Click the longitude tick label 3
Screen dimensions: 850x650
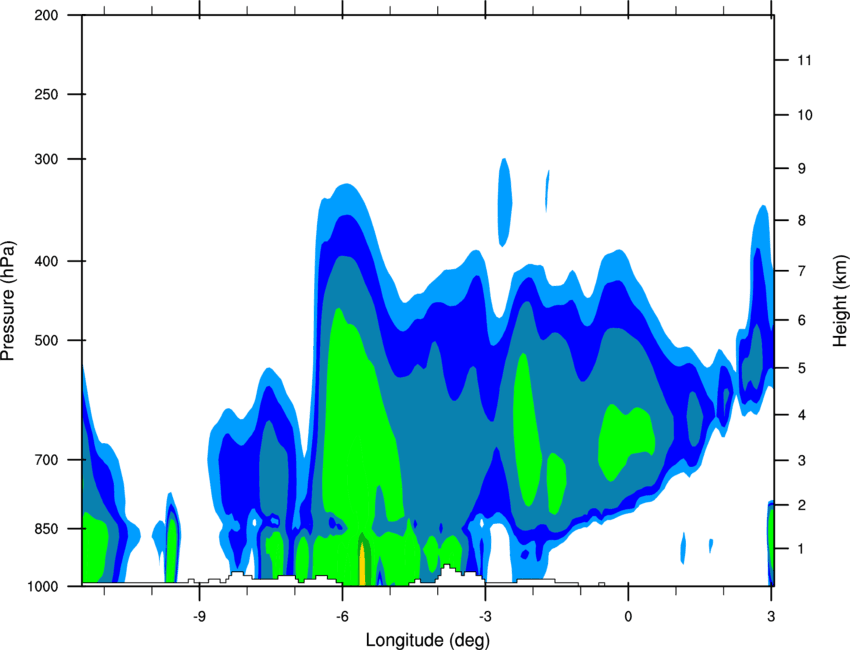tap(771, 616)
